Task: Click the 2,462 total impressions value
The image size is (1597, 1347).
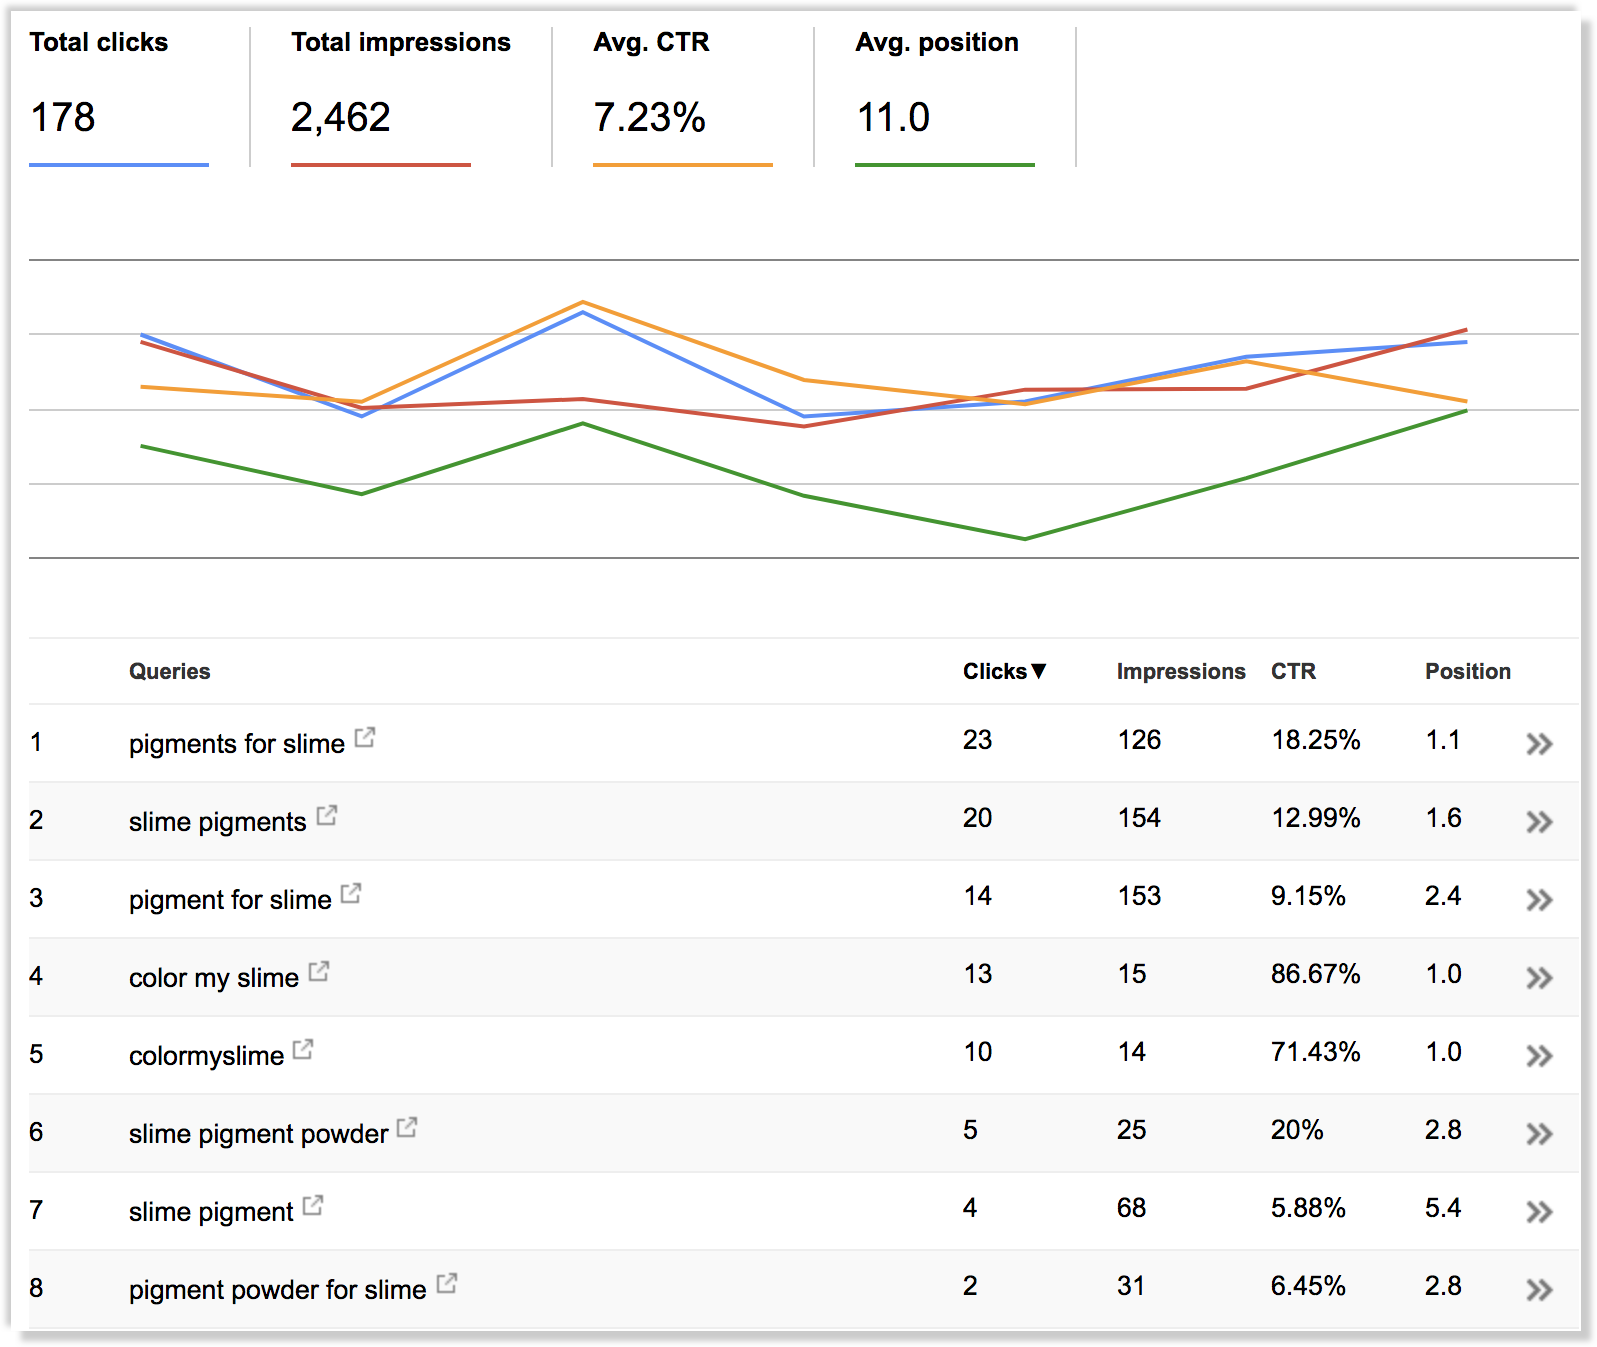Action: (341, 118)
